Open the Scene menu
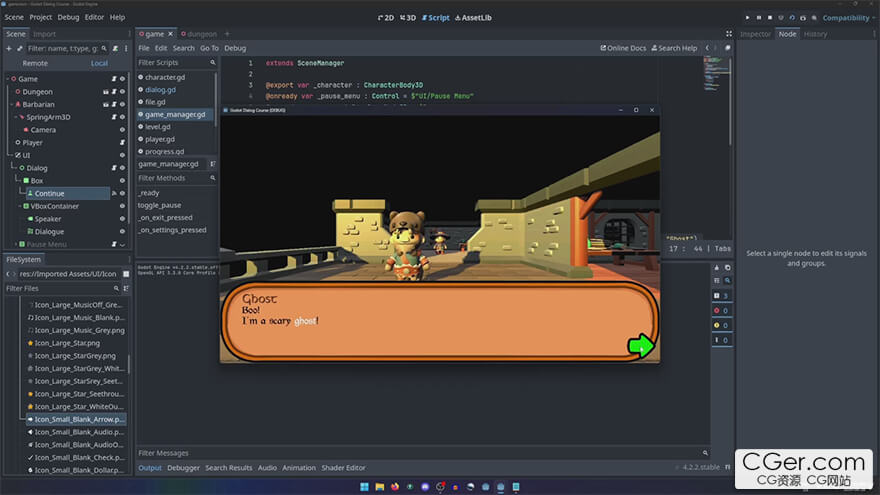Screen dimensions: 880x495 coord(14,17)
